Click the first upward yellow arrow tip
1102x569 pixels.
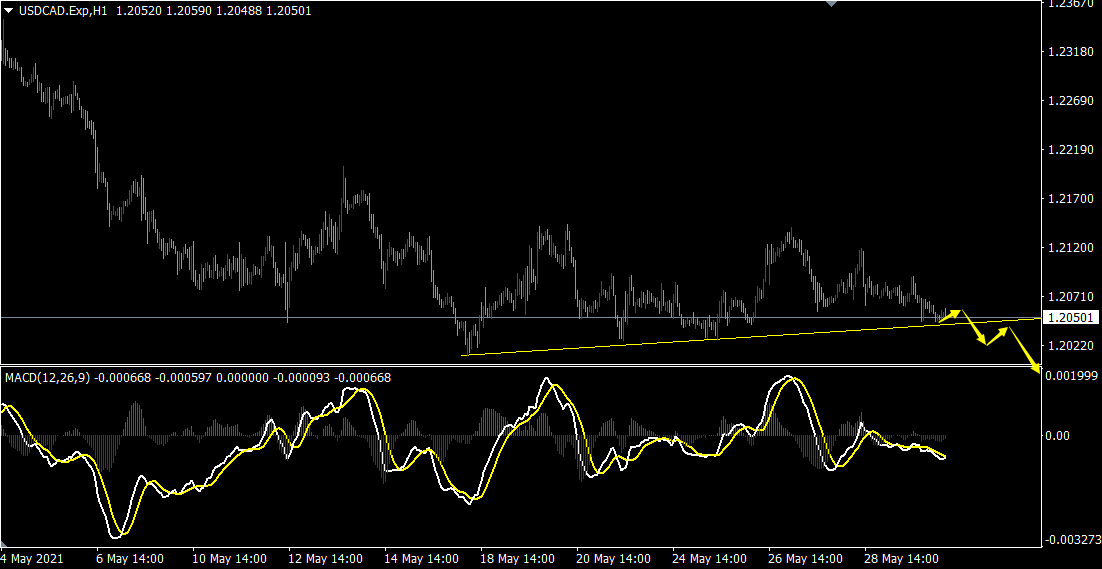tap(958, 311)
